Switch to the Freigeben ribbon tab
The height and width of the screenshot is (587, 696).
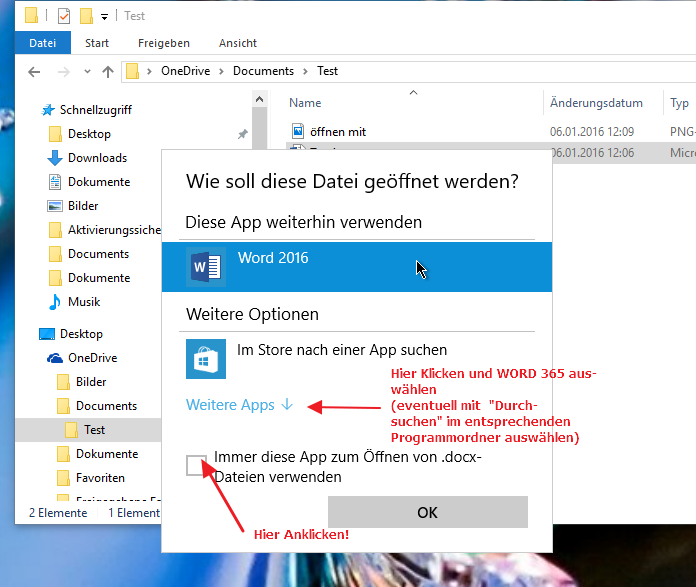pos(164,43)
